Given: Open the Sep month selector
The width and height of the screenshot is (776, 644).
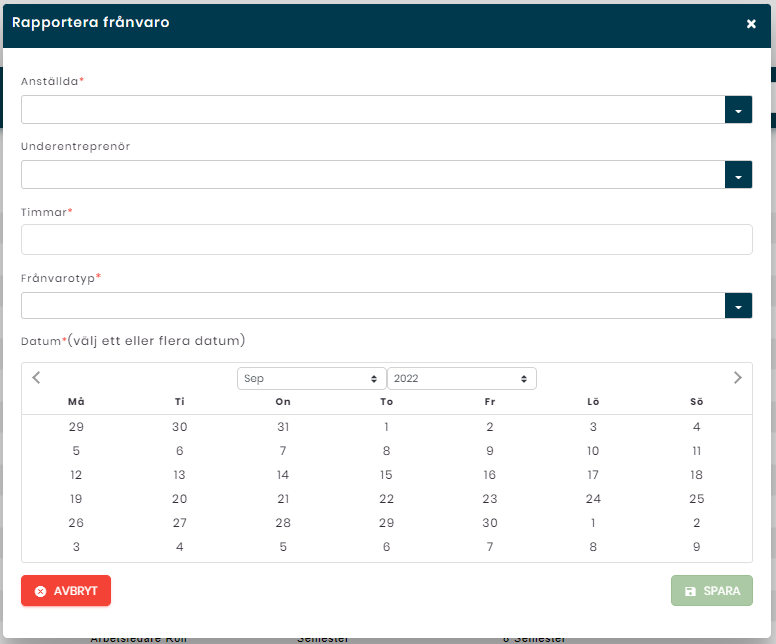Looking at the screenshot, I should [x=311, y=379].
